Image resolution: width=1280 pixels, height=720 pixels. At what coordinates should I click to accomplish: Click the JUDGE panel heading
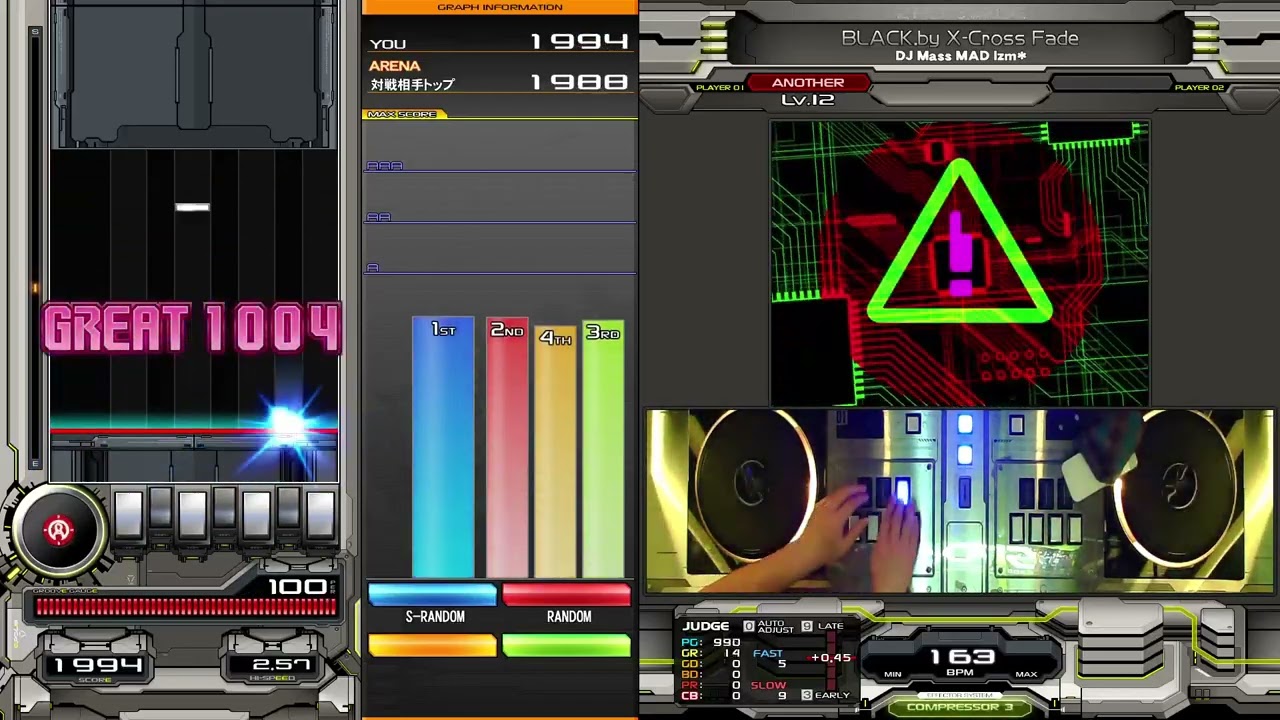706,626
